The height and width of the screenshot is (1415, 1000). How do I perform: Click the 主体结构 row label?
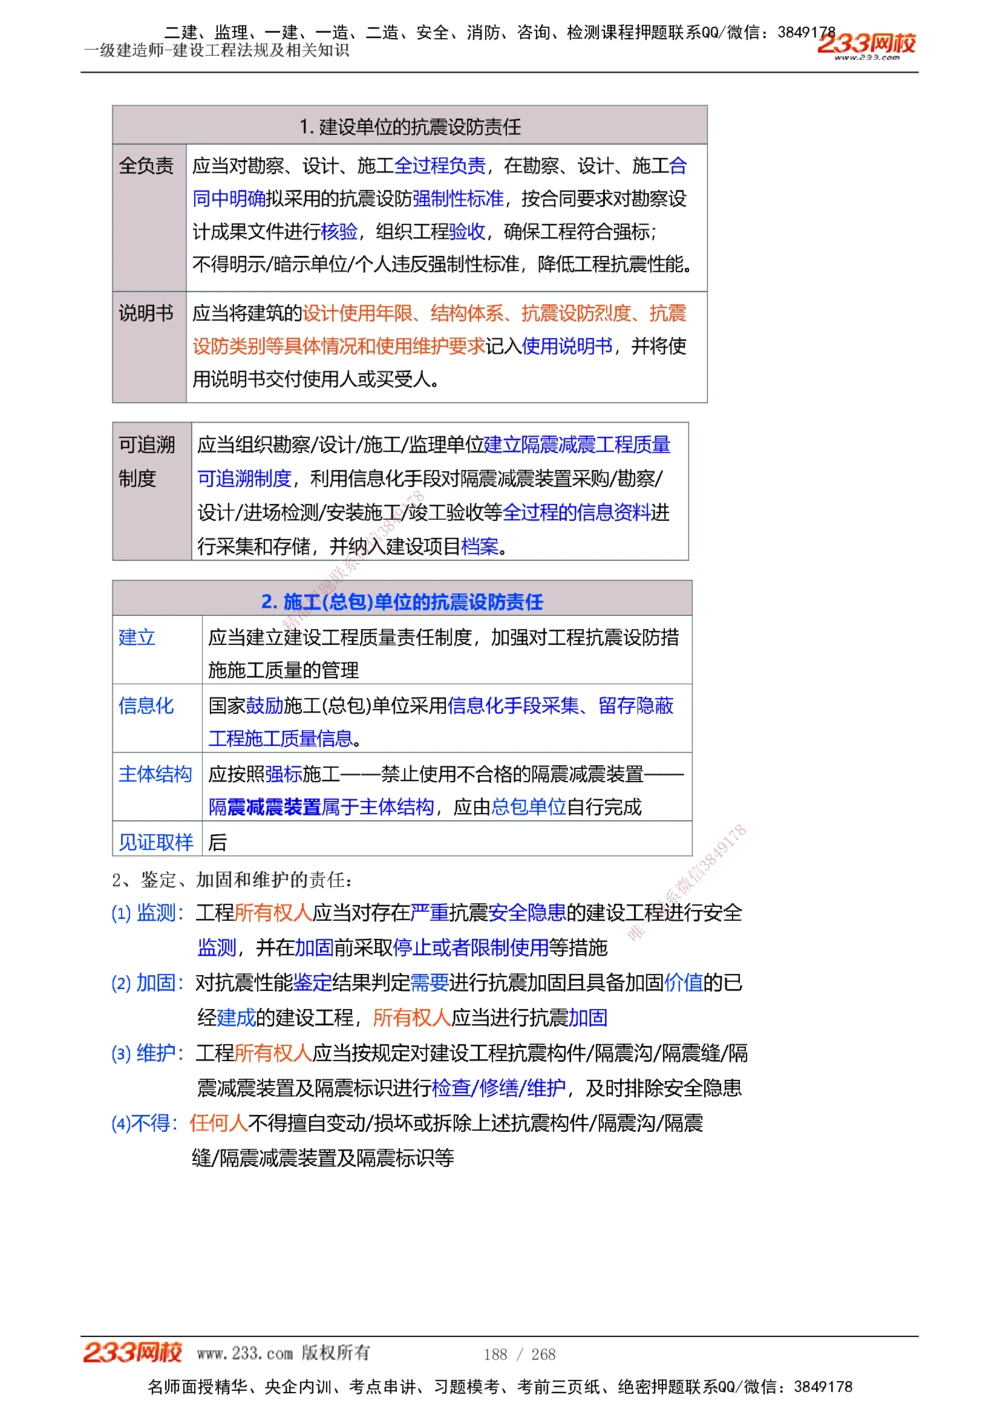click(154, 774)
